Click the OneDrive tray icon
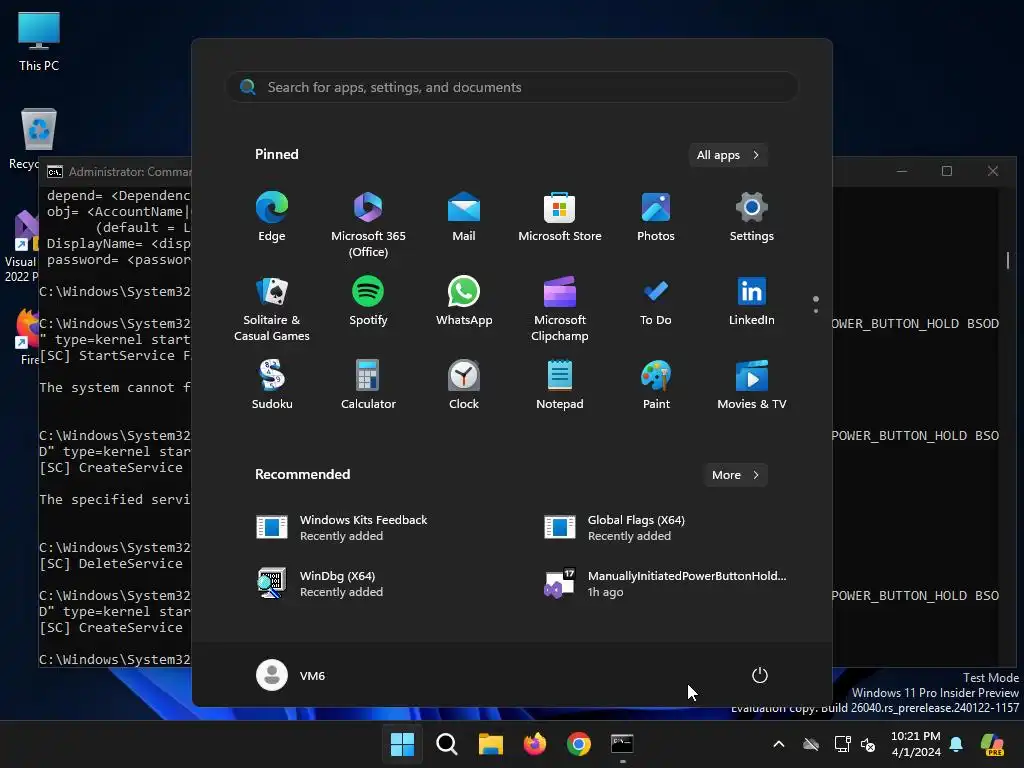This screenshot has height=768, width=1024. pos(811,744)
